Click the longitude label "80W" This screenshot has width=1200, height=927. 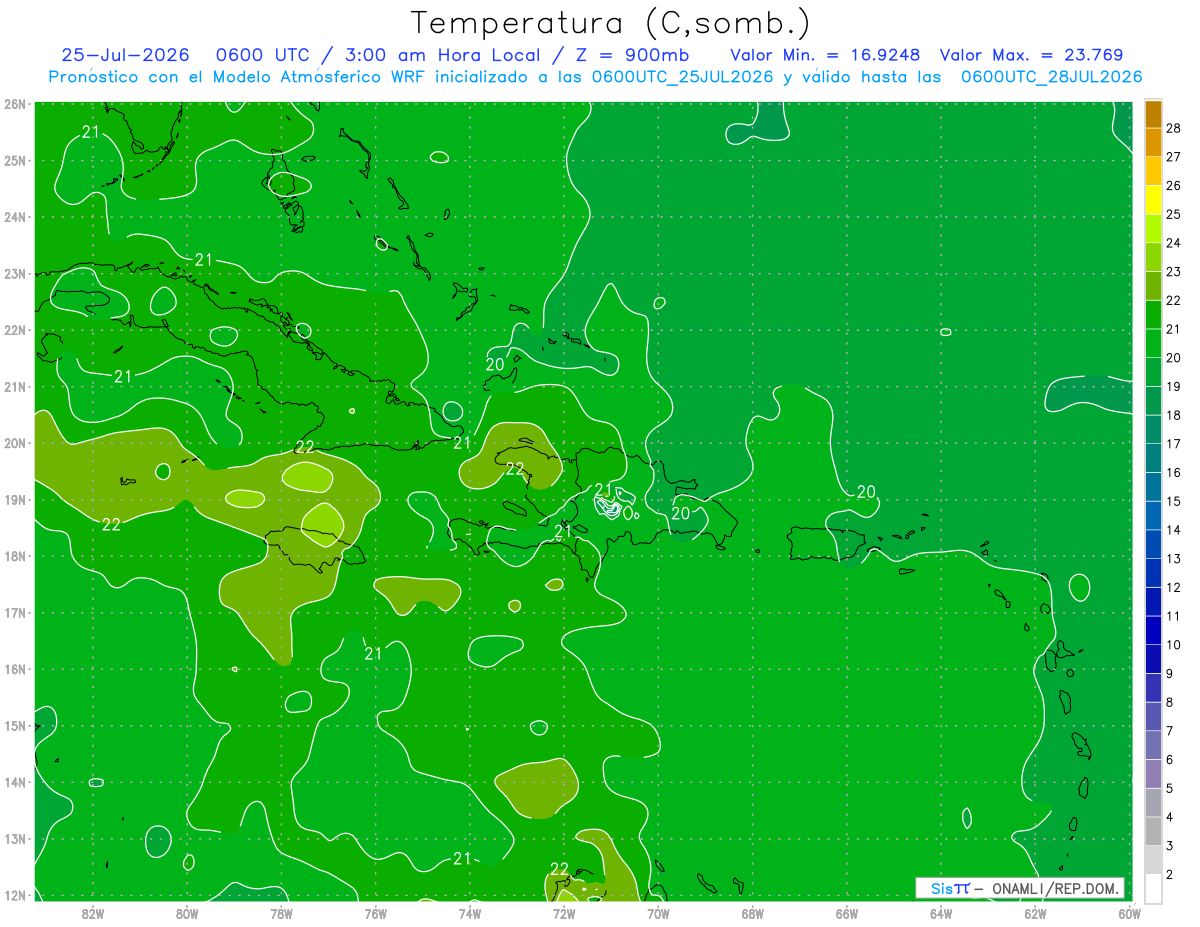click(187, 913)
